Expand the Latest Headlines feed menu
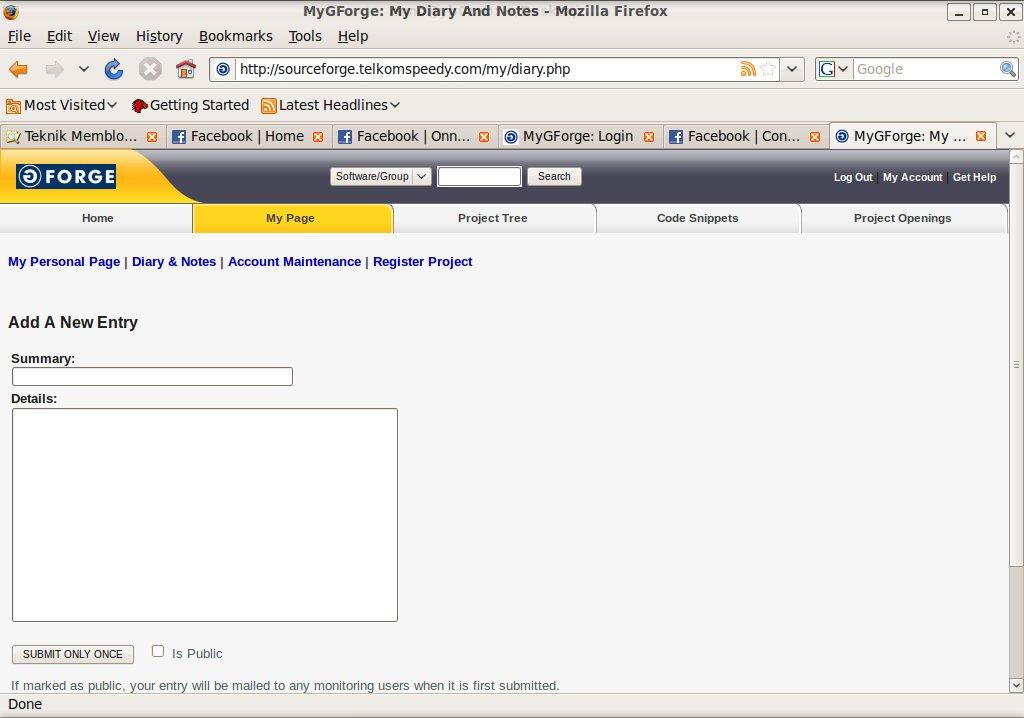The image size is (1024, 718). pos(330,105)
